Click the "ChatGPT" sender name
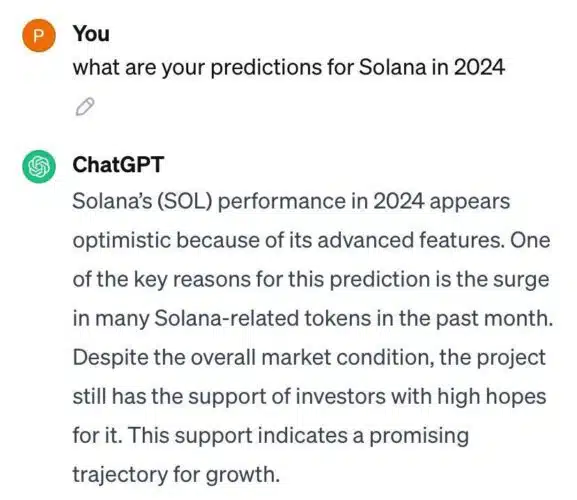Image resolution: width=577 pixels, height=500 pixels. pyautogui.click(x=118, y=164)
